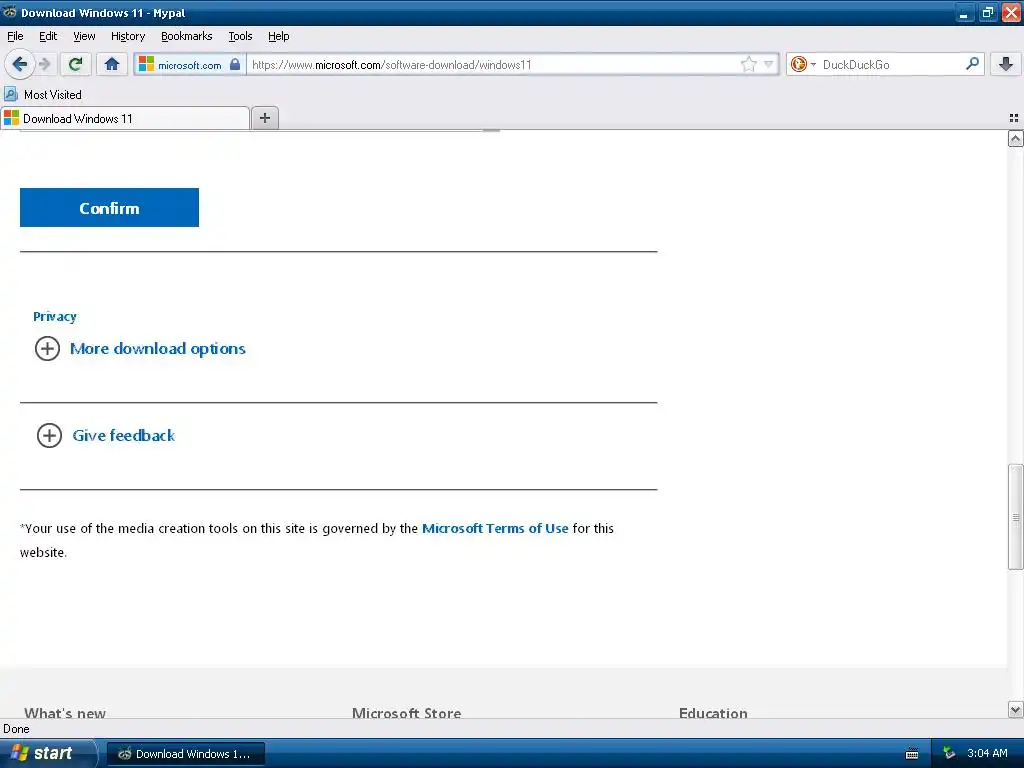Expand Give feedback plus icon
This screenshot has width=1024, height=768.
tap(49, 436)
